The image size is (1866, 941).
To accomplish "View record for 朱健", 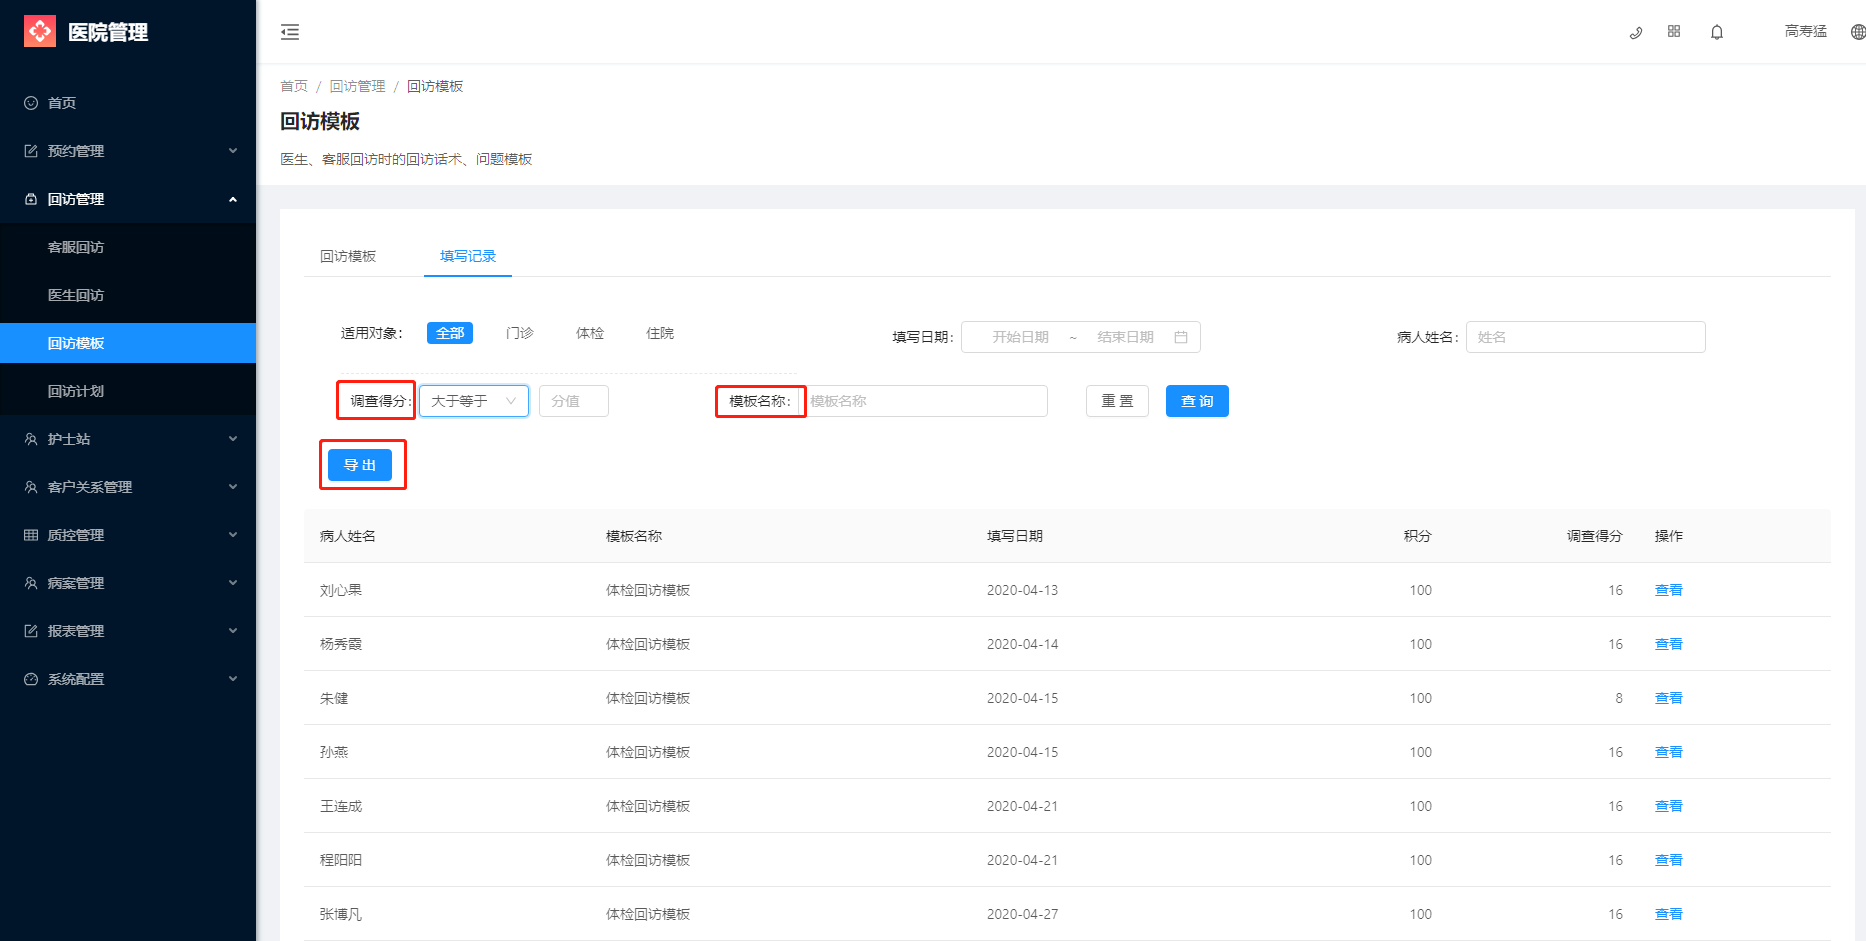I will pyautogui.click(x=1668, y=698).
